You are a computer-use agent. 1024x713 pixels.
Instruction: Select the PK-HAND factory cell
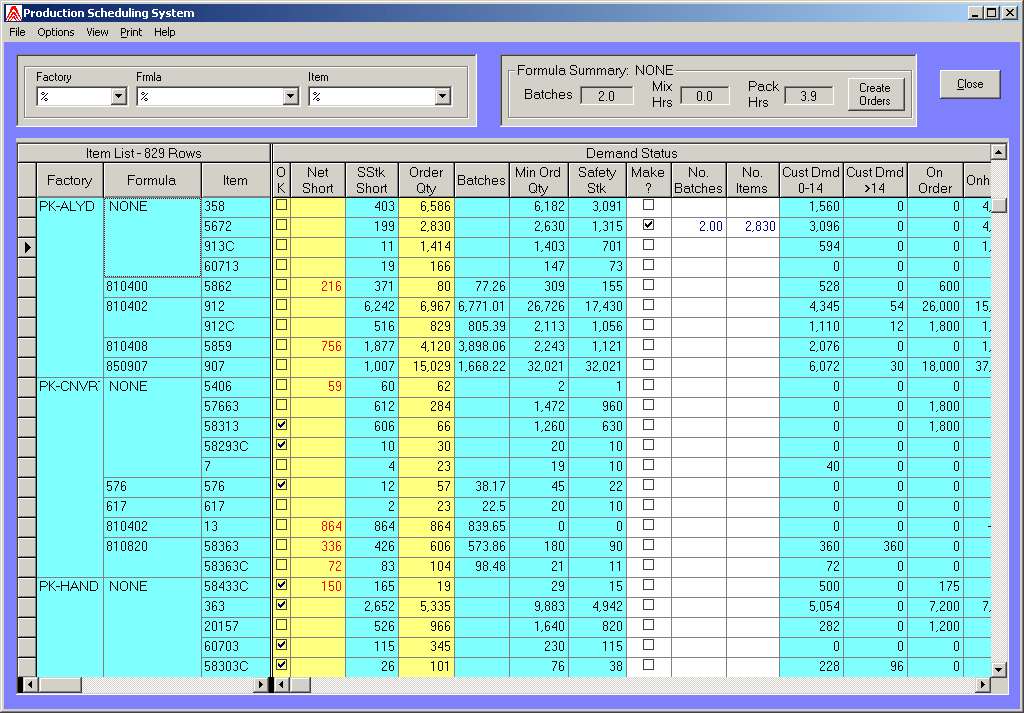(70, 627)
